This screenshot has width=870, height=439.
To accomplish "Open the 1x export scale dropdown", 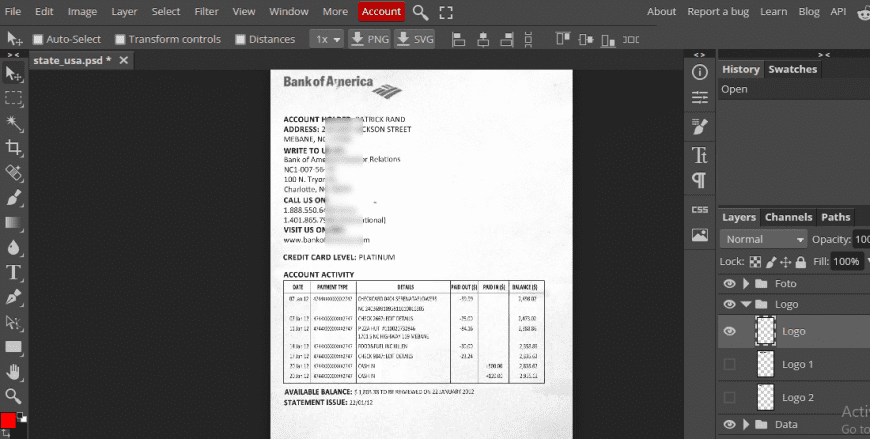I will tap(327, 39).
